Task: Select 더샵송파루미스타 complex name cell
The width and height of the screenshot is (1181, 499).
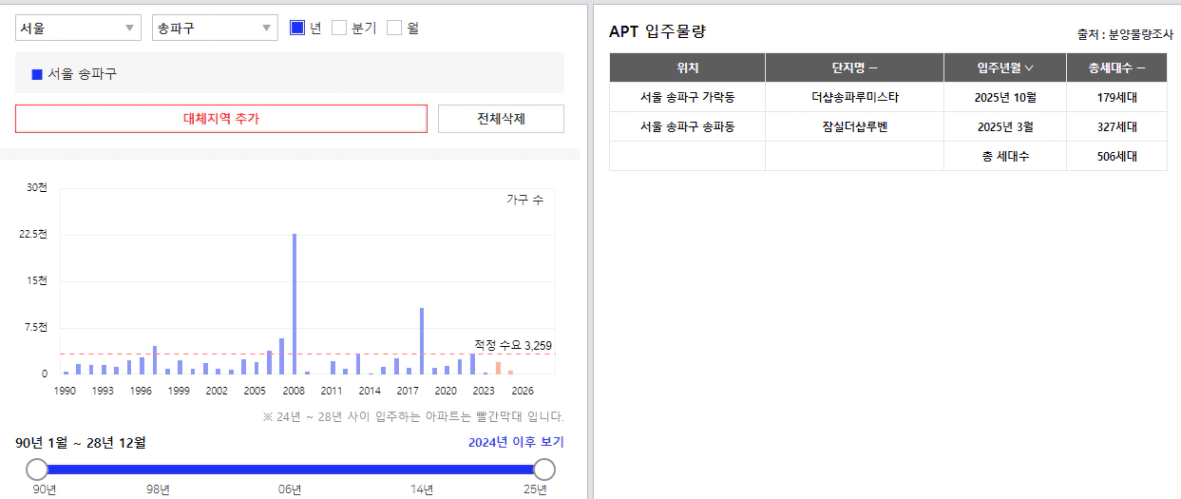Action: click(854, 97)
